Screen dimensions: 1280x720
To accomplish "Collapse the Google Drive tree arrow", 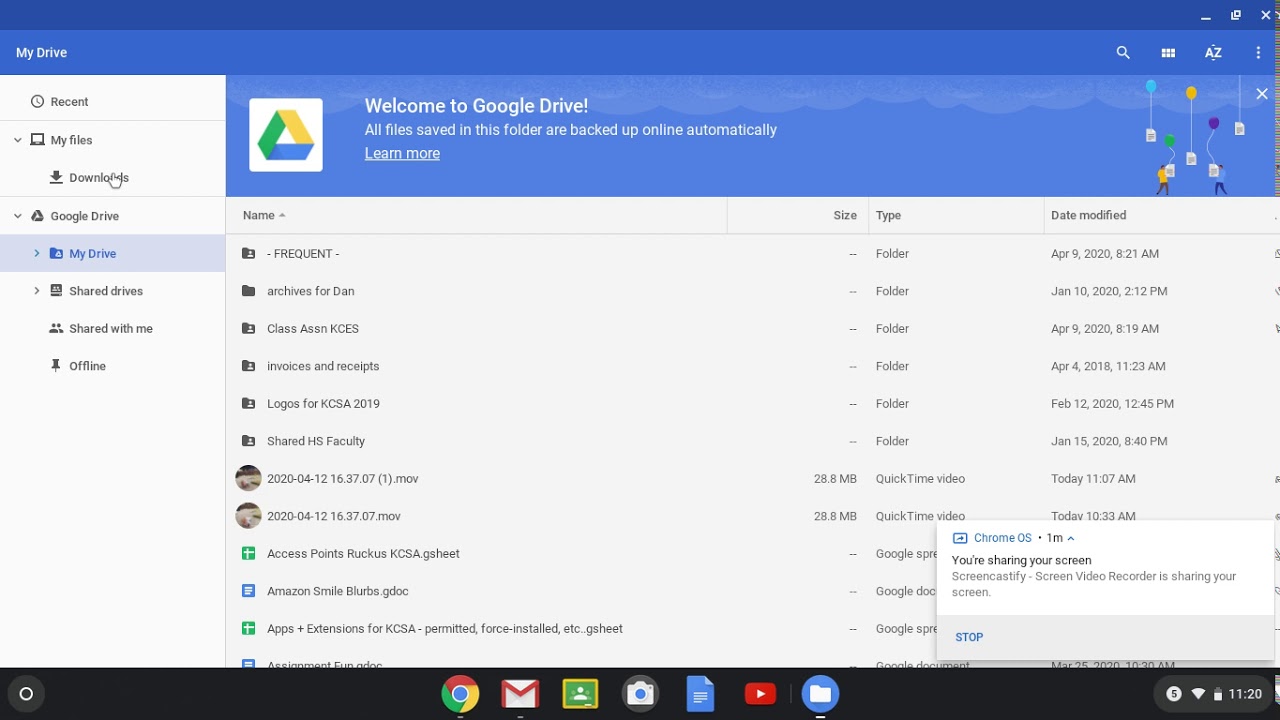I will (x=17, y=216).
